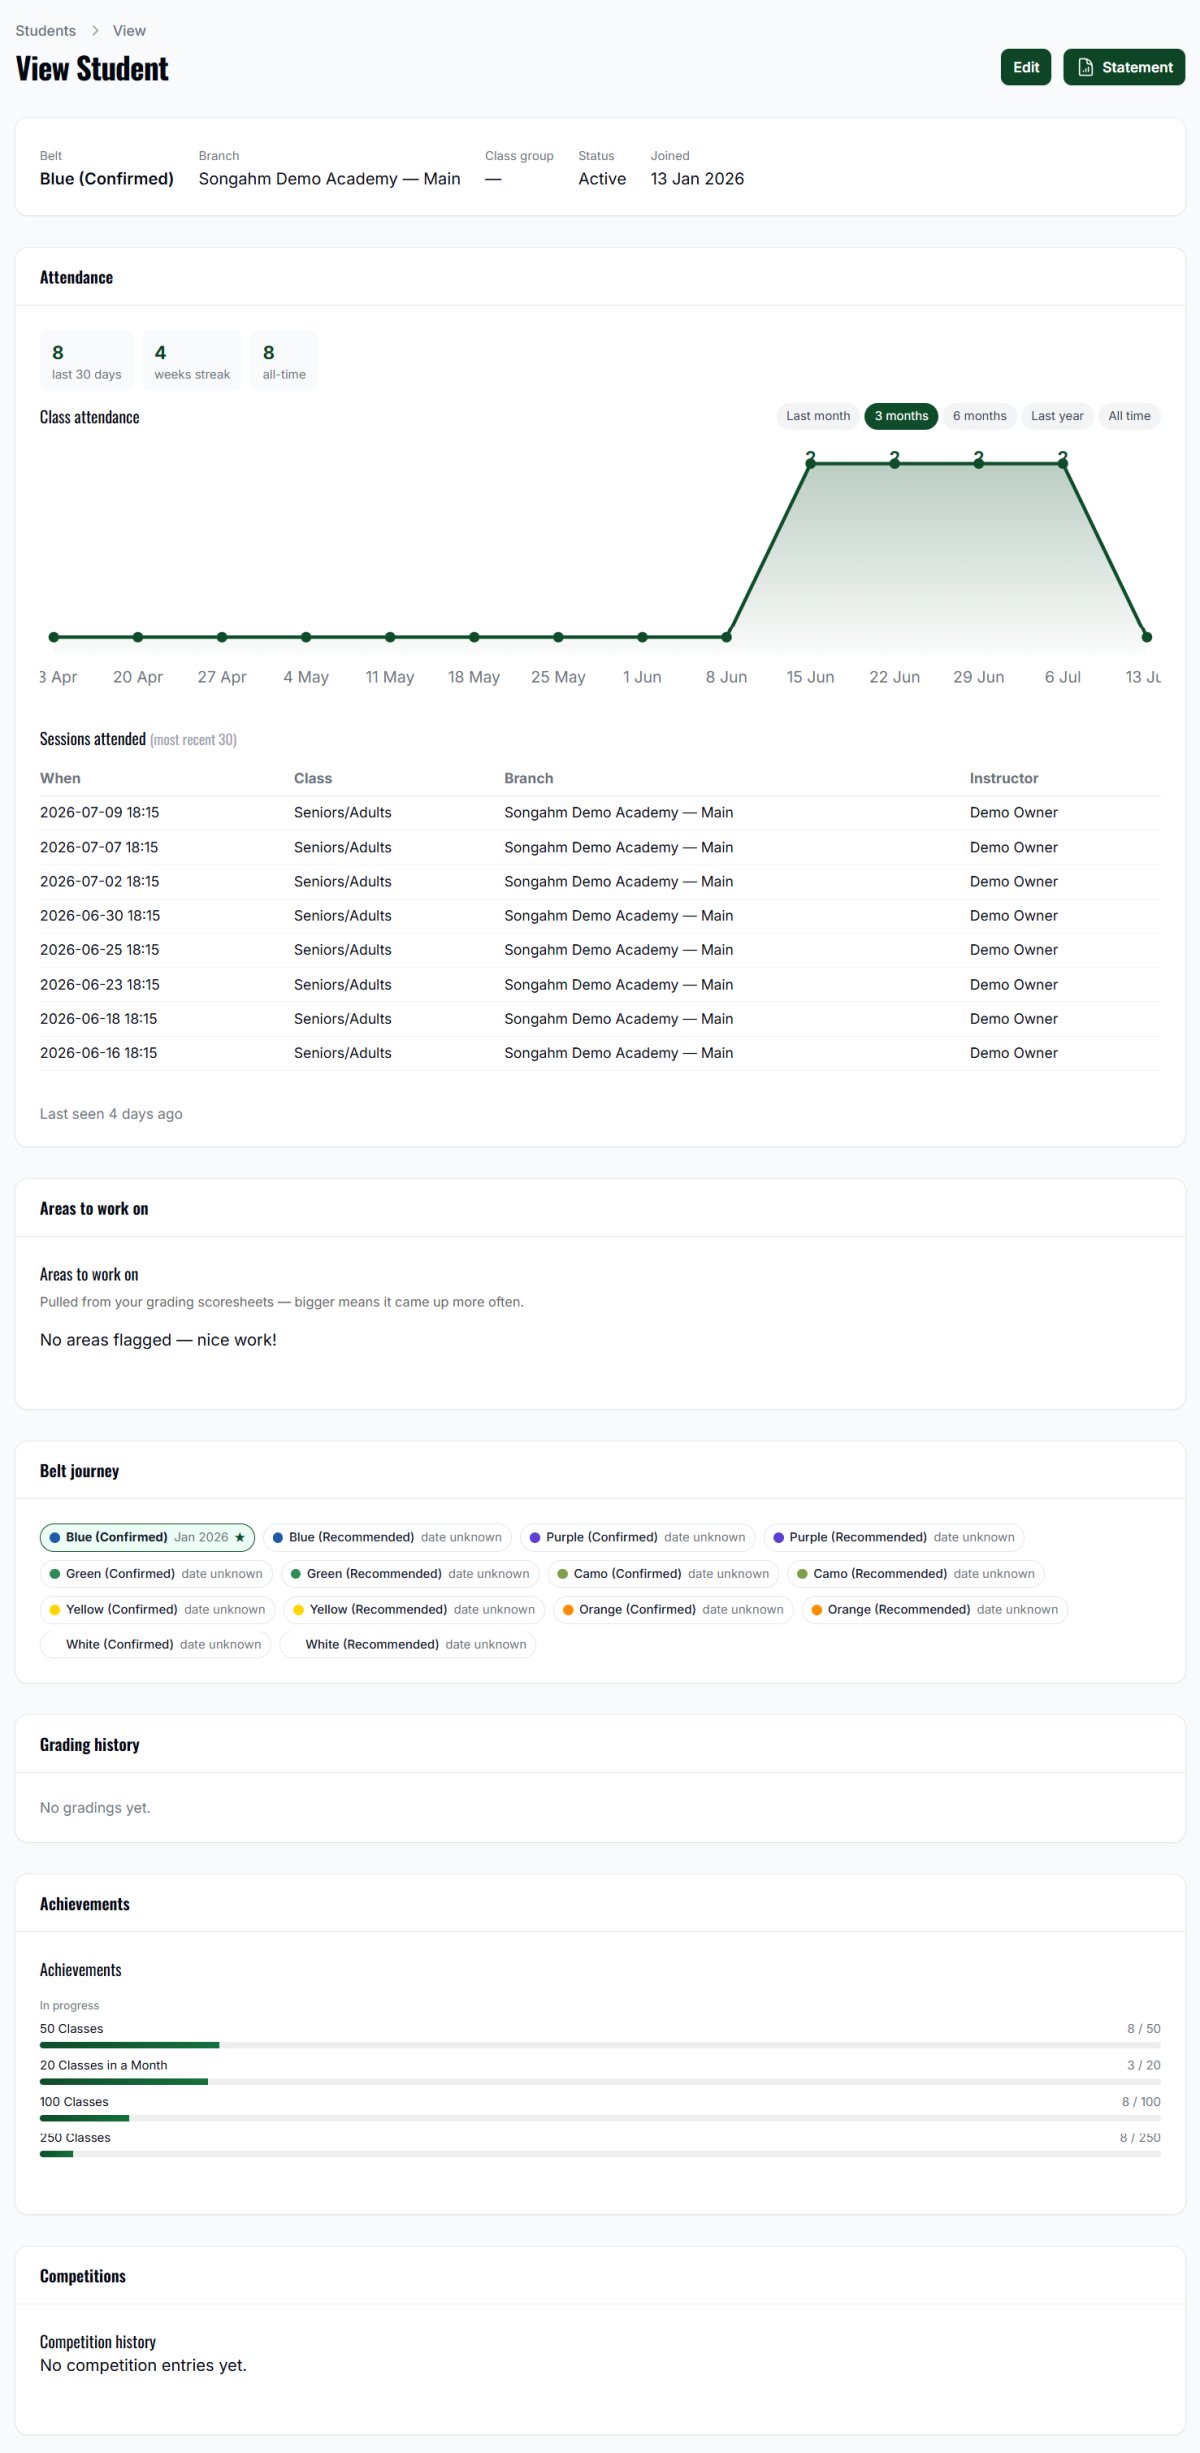Click the orange dot of Orange (Confirmed) badge
This screenshot has width=1200, height=2453.
(x=568, y=1609)
